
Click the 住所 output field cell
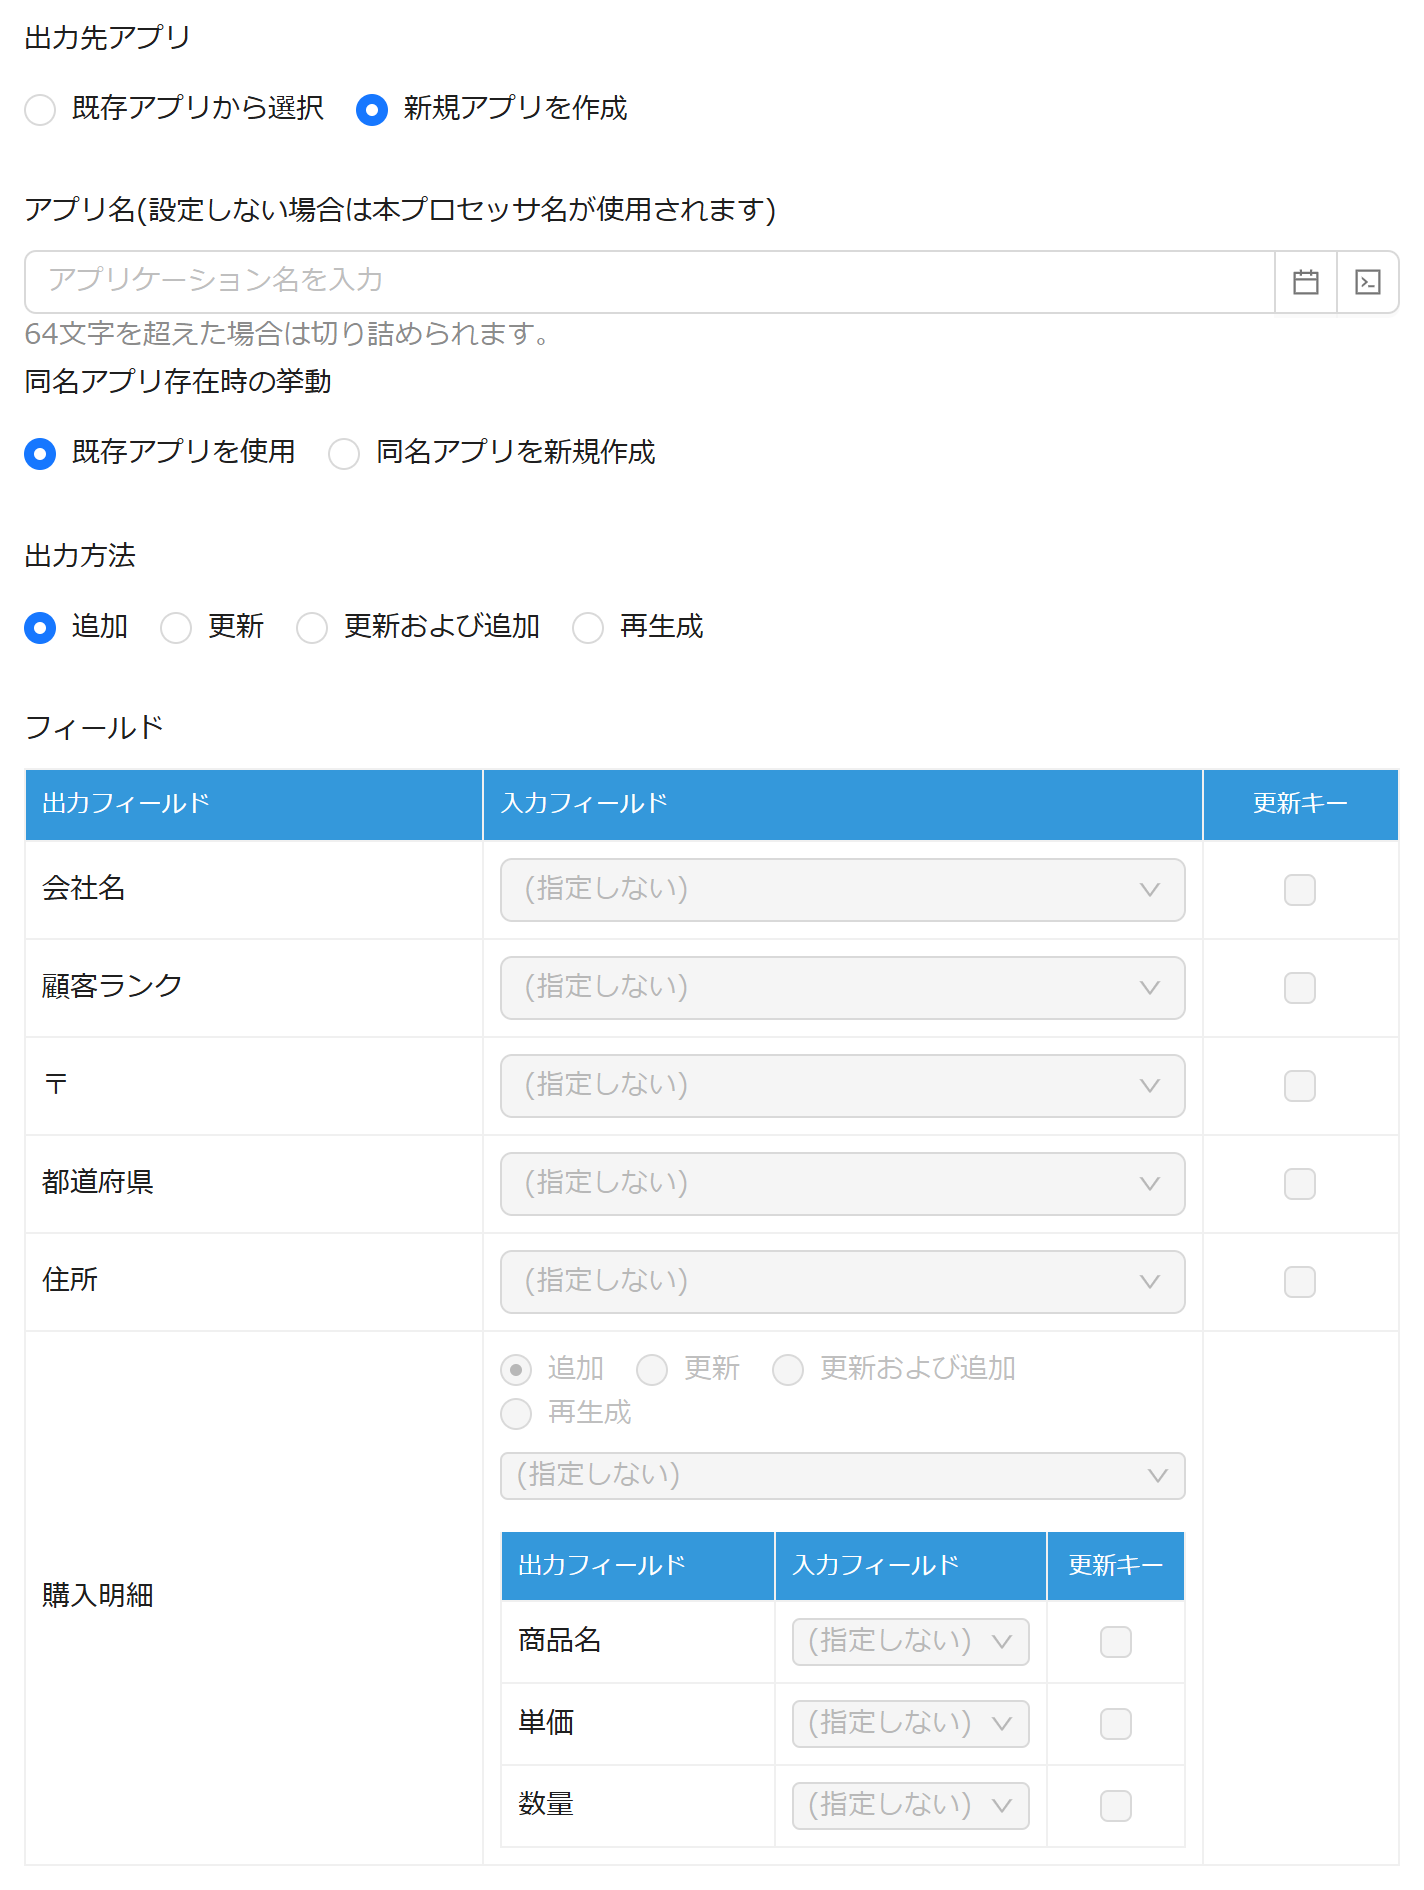[254, 1282]
